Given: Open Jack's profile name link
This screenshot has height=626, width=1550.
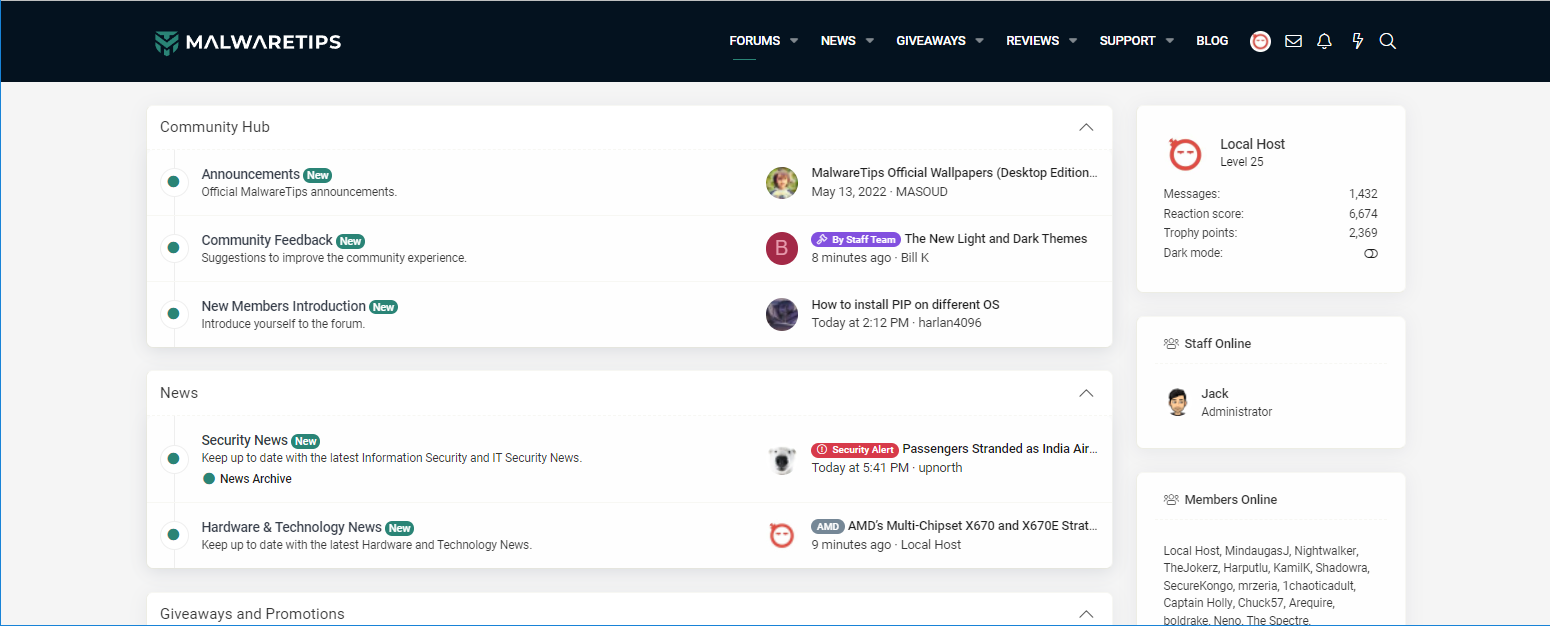Looking at the screenshot, I should (x=1215, y=394).
